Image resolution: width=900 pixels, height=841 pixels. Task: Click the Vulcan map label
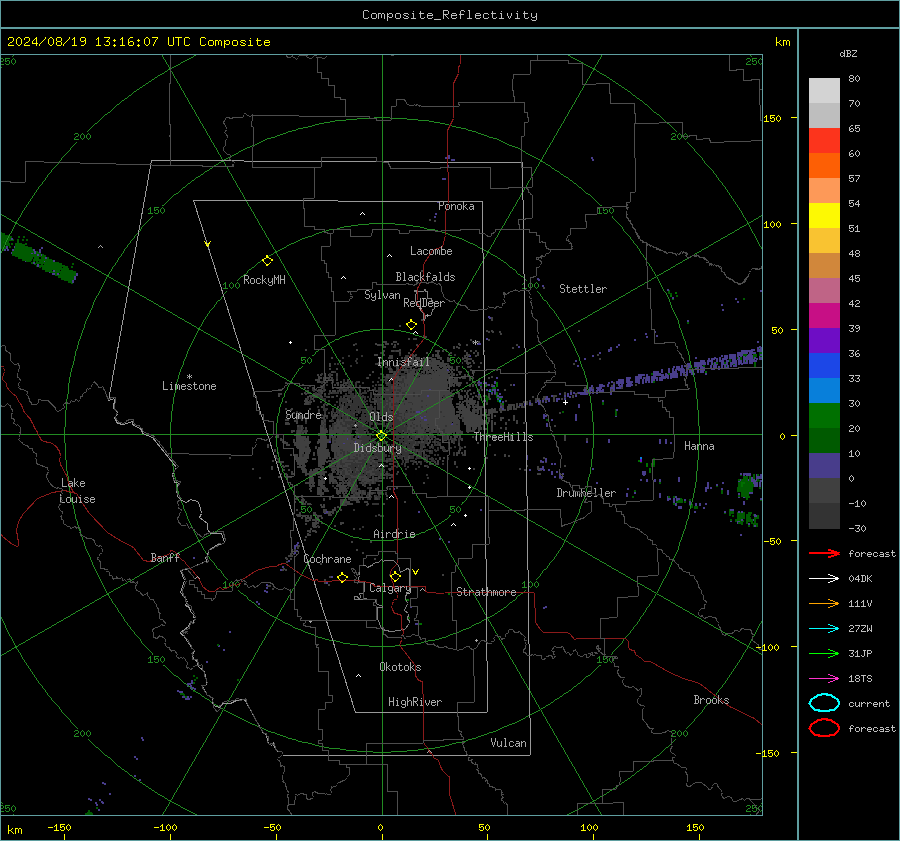508,743
